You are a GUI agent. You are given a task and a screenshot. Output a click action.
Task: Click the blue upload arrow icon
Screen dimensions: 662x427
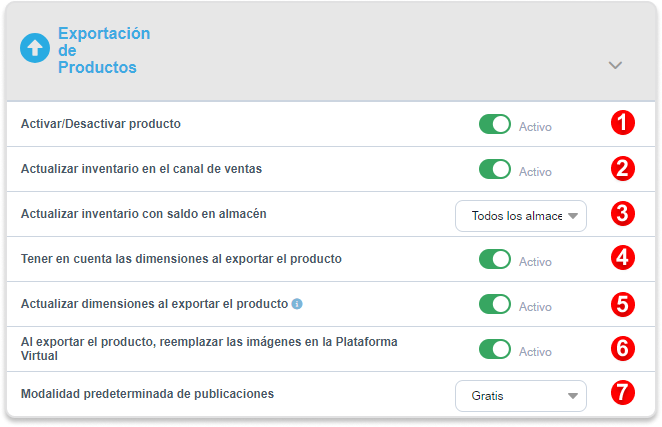coord(35,48)
